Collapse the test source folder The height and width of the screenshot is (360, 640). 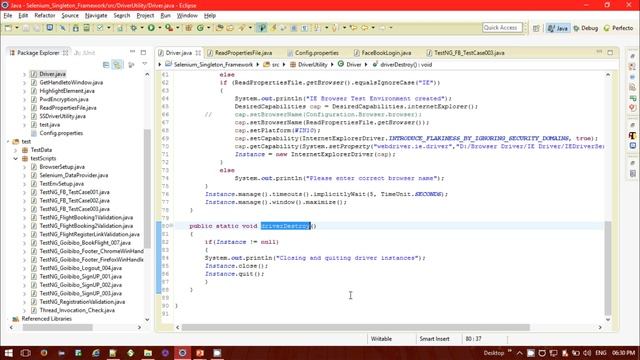tap(7, 142)
